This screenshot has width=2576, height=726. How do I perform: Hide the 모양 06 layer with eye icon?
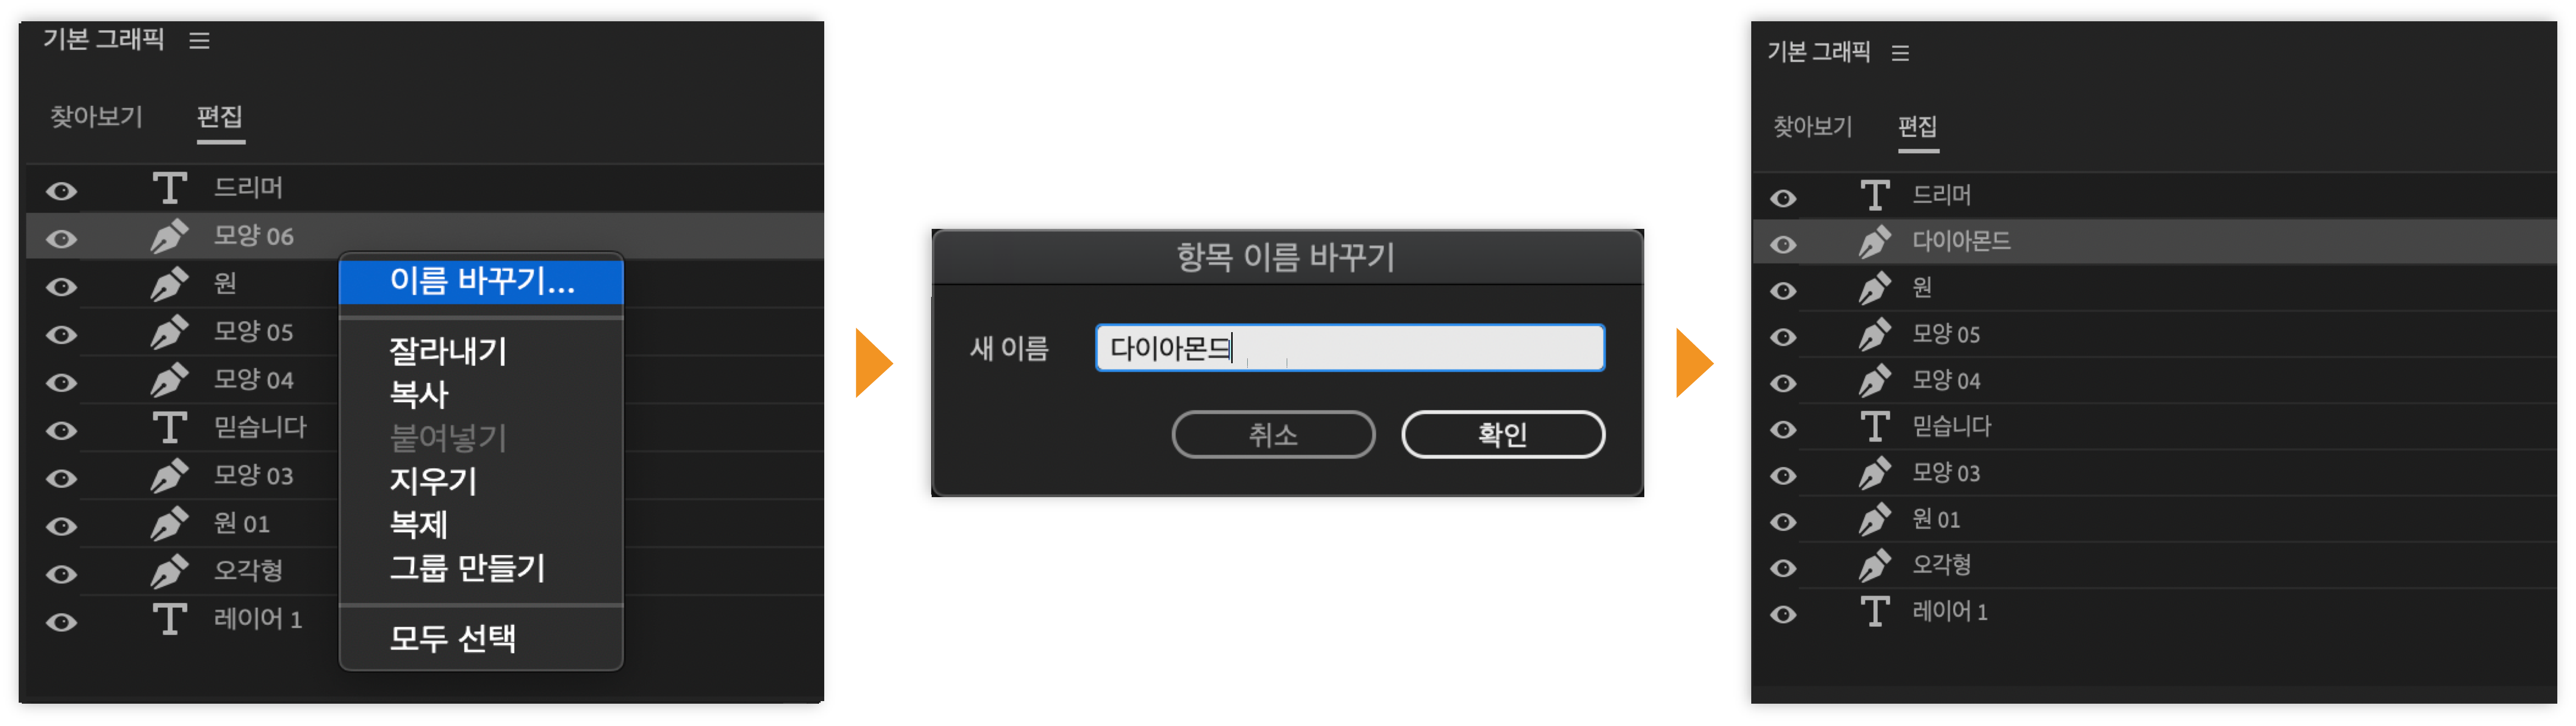(62, 239)
